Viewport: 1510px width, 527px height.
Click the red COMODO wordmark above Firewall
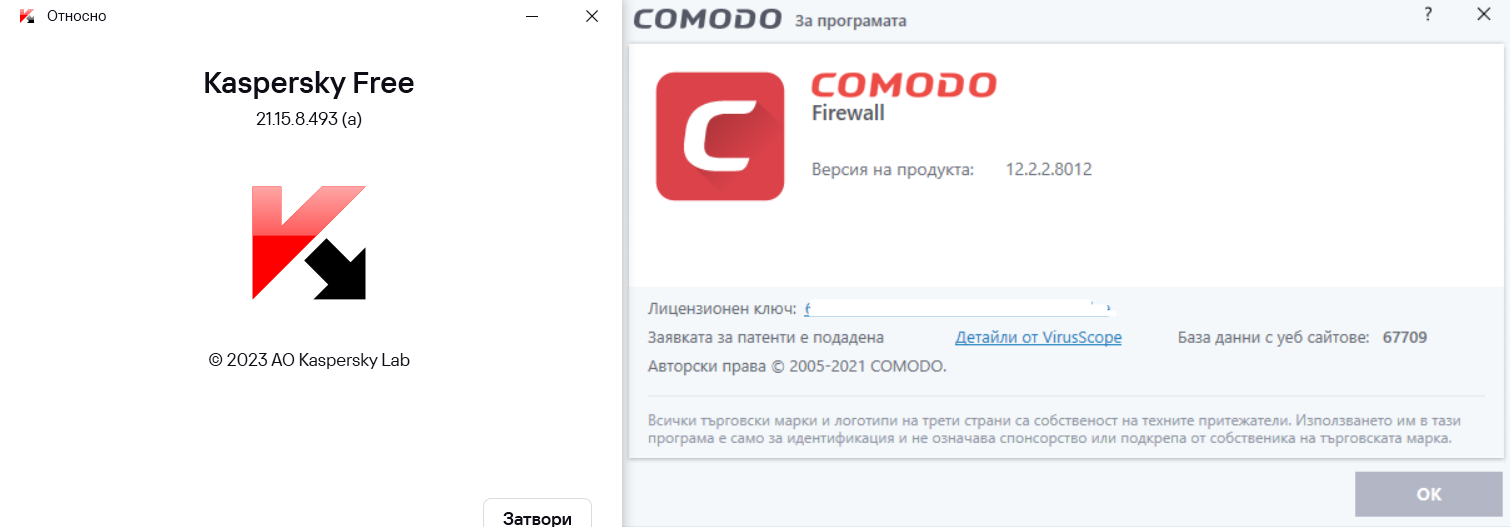[903, 84]
